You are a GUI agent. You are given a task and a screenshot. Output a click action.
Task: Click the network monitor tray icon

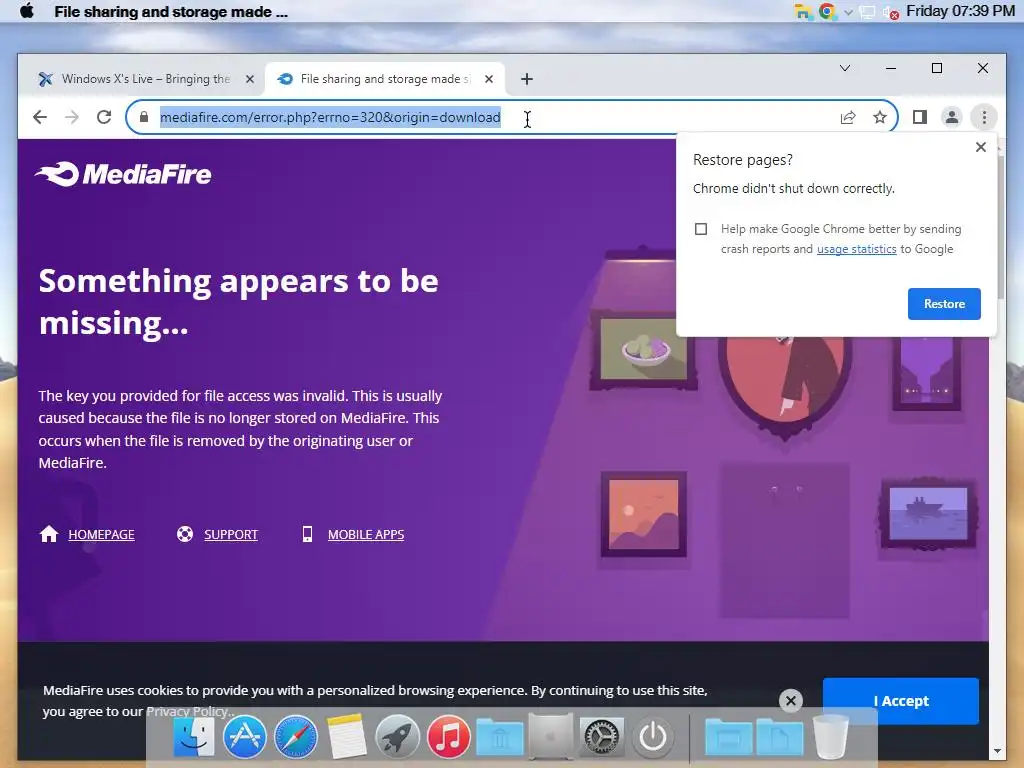click(867, 12)
